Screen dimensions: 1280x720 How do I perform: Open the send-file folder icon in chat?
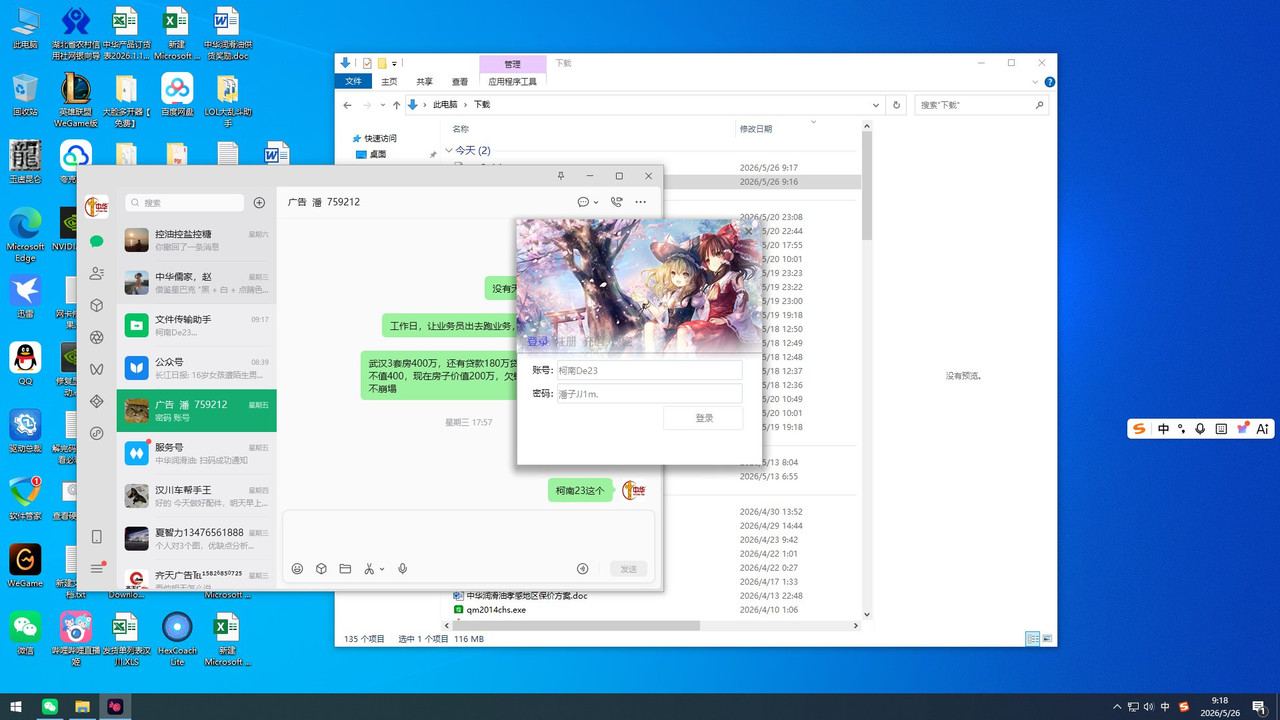pyautogui.click(x=345, y=569)
